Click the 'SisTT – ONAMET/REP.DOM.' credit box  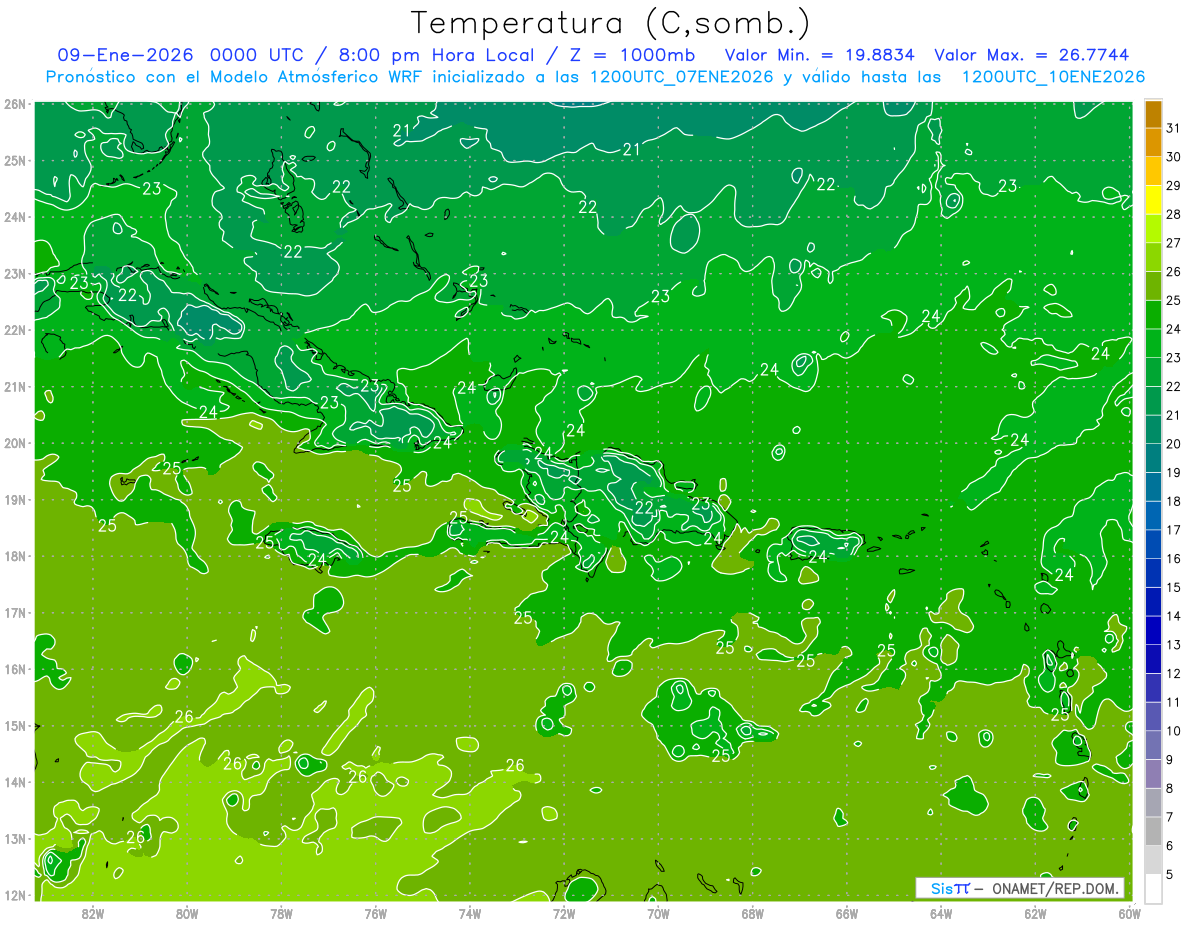[x=1020, y=888]
